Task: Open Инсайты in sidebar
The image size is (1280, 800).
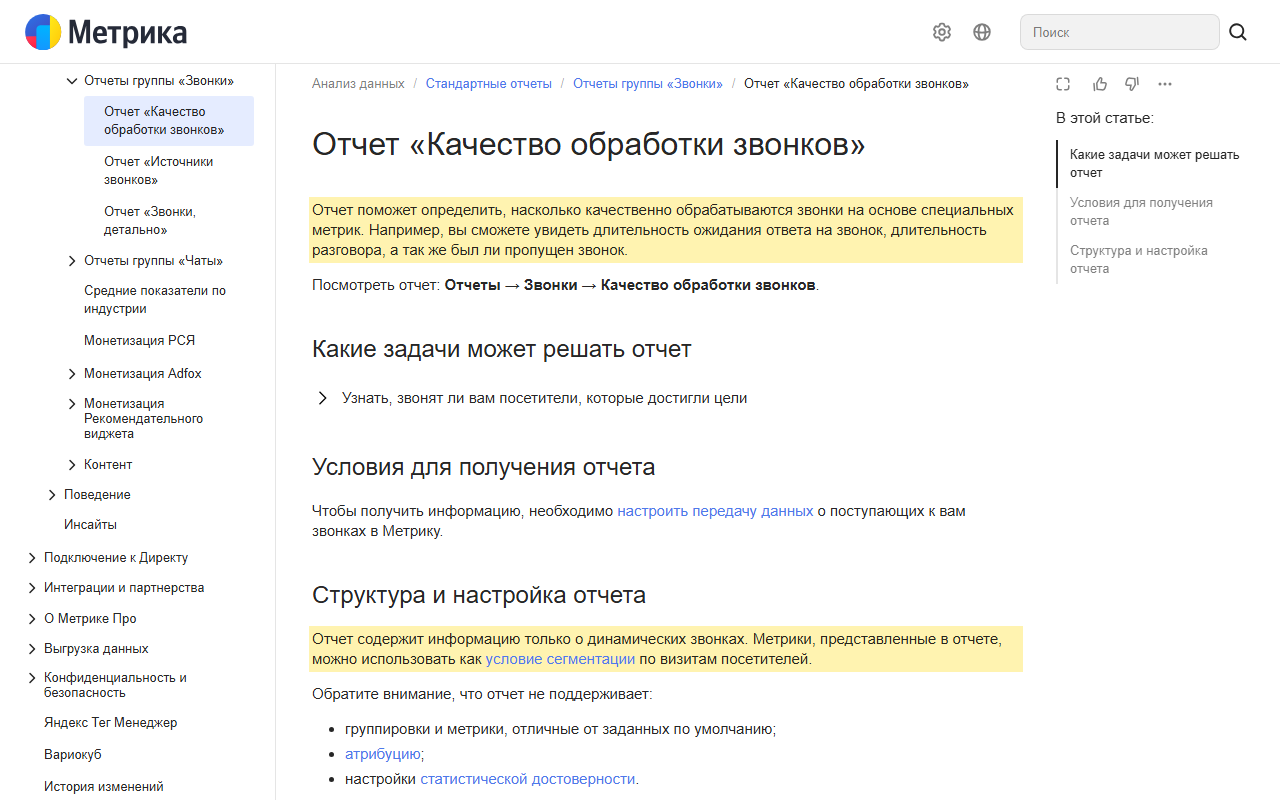Action: click(90, 525)
